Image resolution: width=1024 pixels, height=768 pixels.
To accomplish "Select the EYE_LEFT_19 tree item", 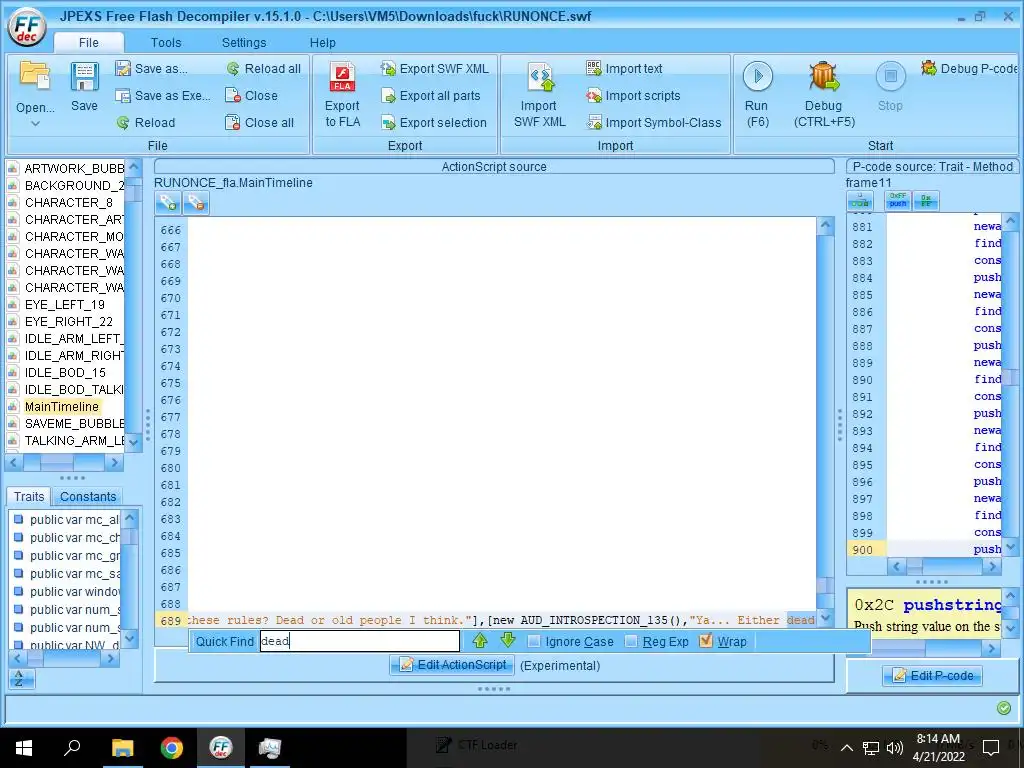I will (x=65, y=304).
